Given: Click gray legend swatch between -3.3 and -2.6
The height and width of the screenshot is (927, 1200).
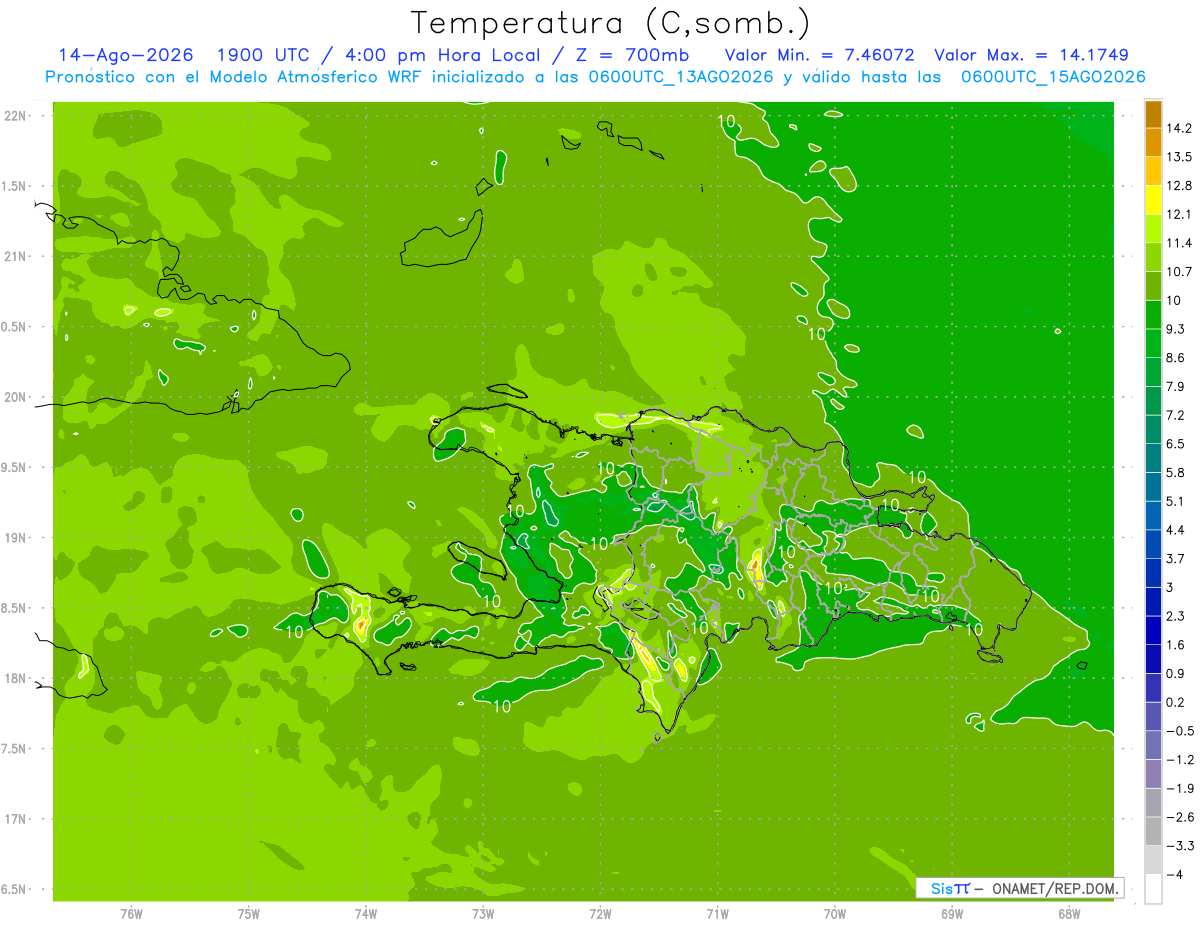Looking at the screenshot, I should click(1153, 831).
